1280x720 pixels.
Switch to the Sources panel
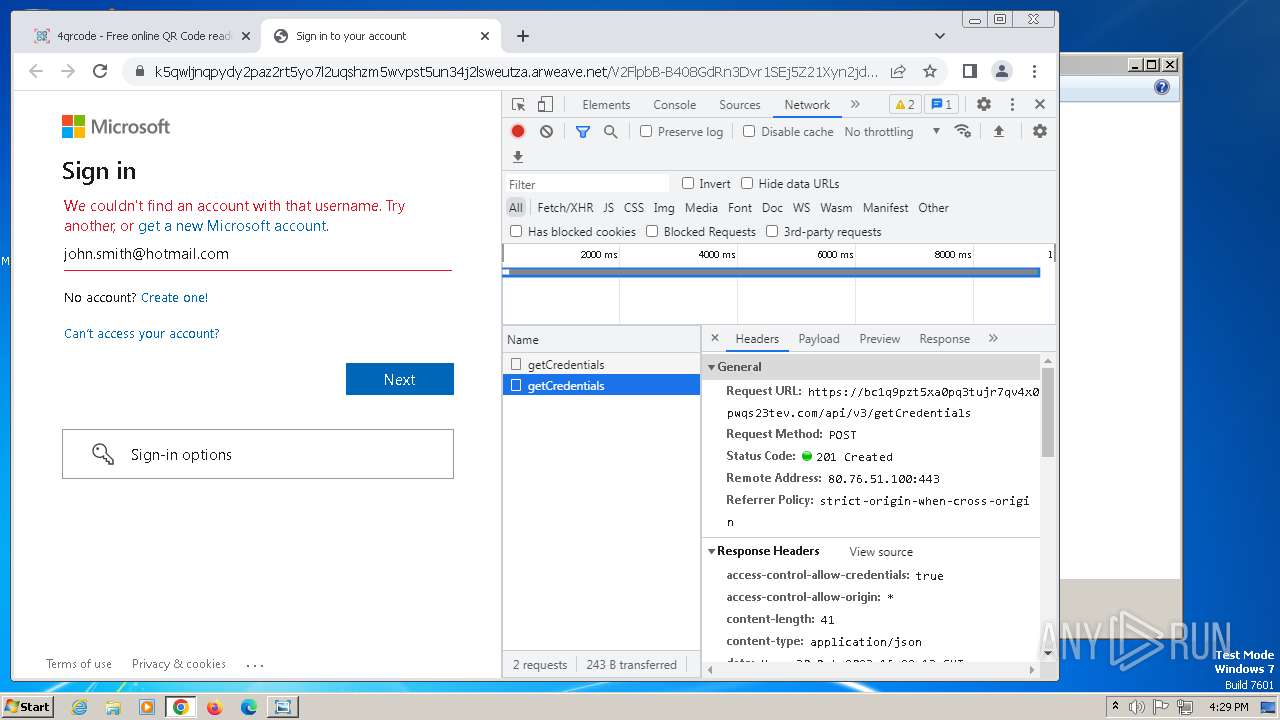click(740, 104)
